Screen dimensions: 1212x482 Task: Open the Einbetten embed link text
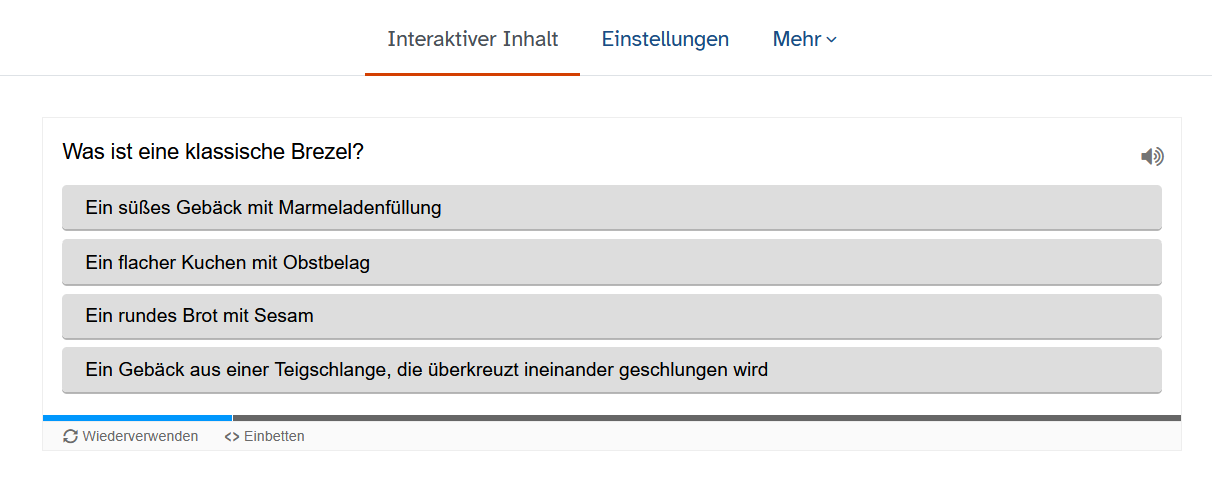click(274, 437)
